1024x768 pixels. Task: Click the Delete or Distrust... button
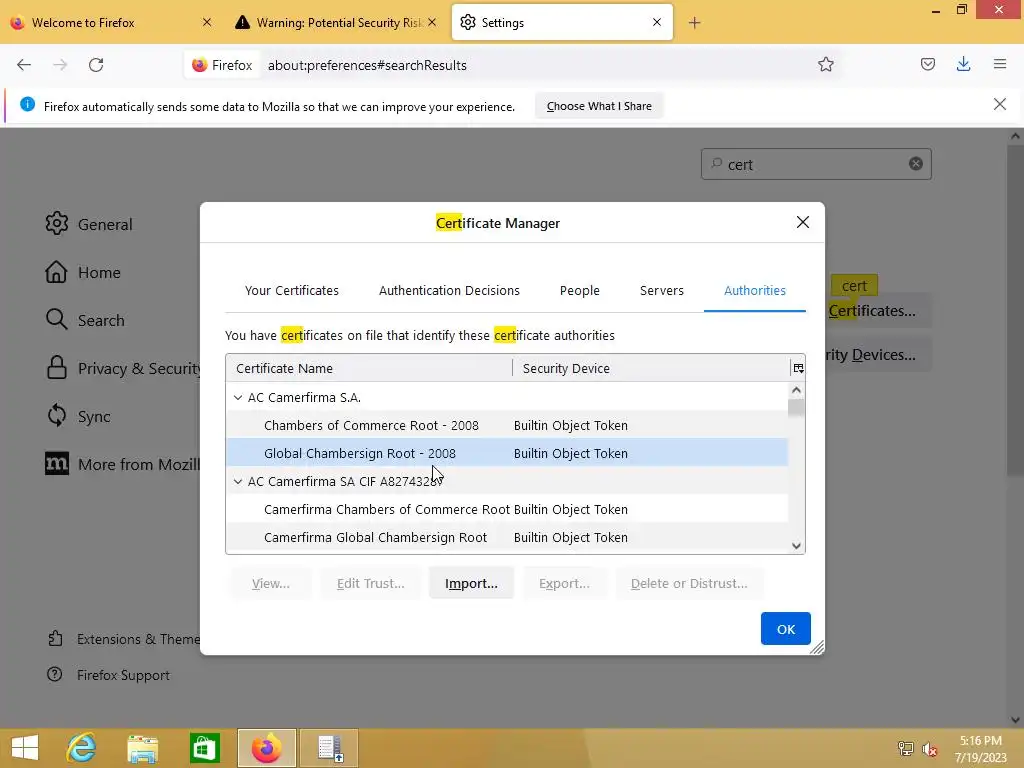tap(689, 583)
